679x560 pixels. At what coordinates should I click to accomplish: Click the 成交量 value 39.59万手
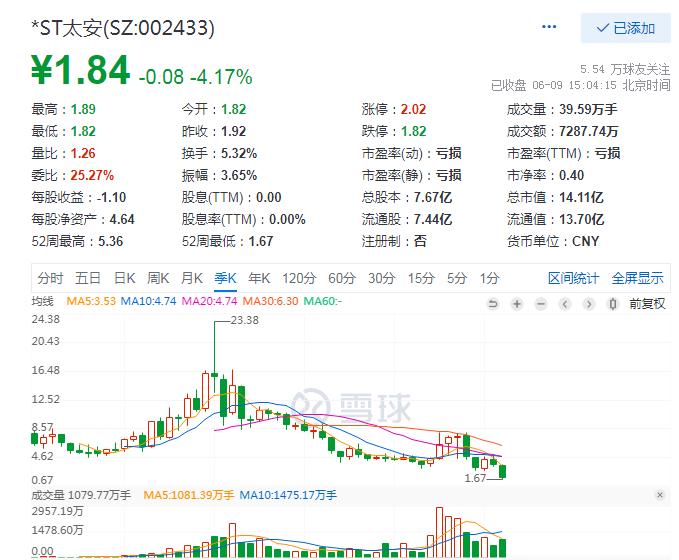point(588,109)
